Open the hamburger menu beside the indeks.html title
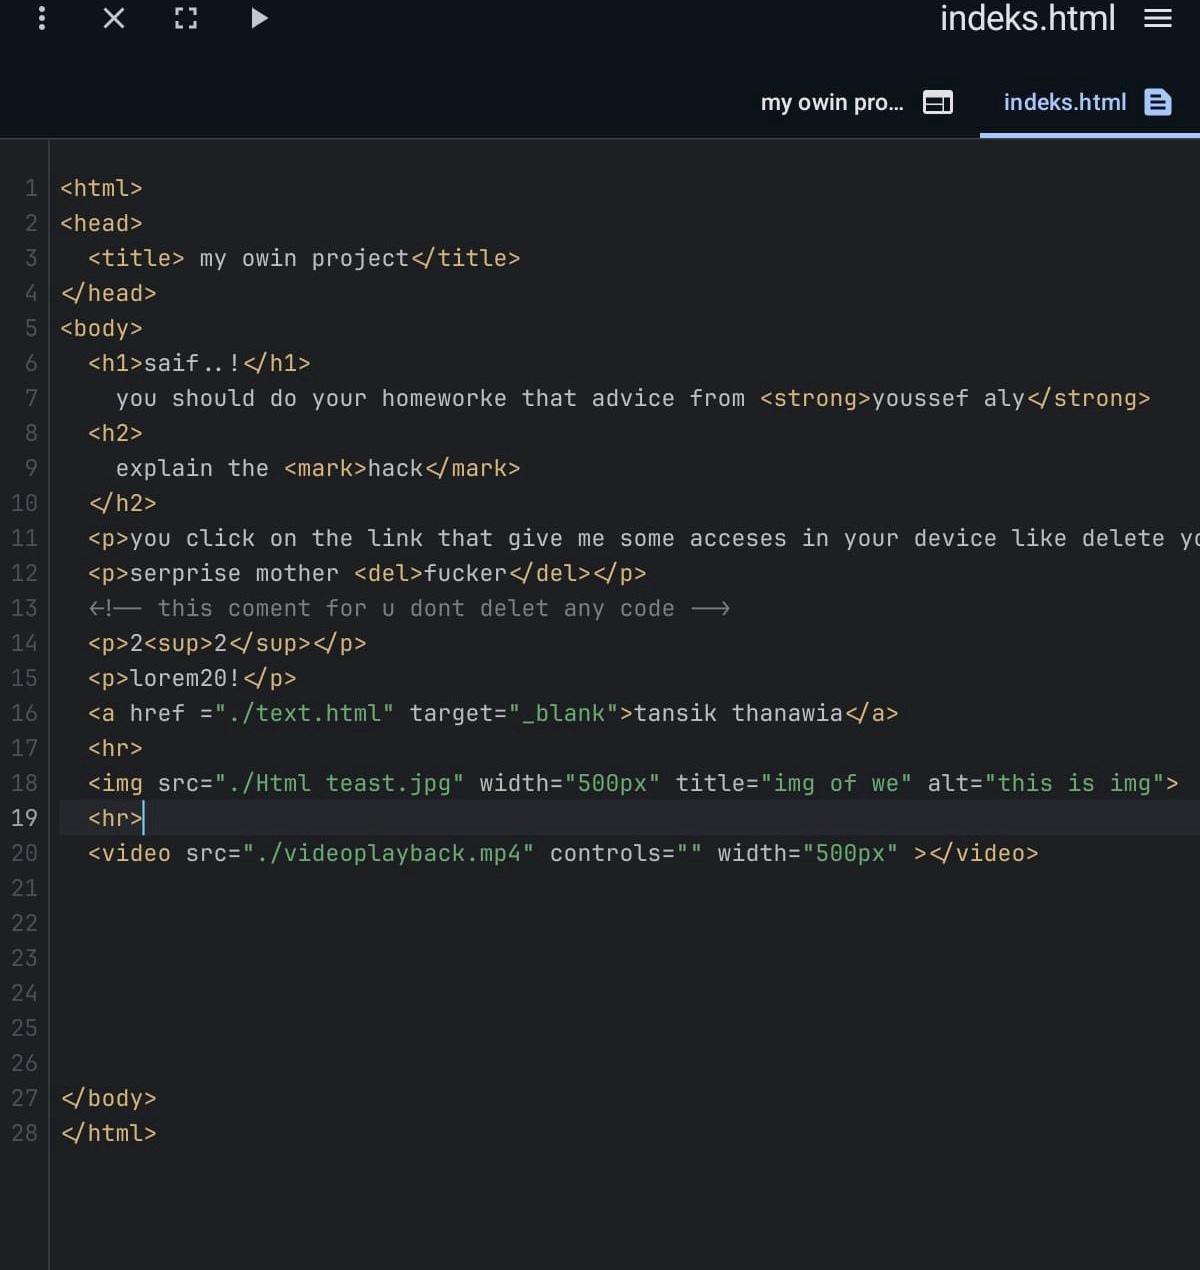The width and height of the screenshot is (1200, 1270). click(x=1157, y=18)
